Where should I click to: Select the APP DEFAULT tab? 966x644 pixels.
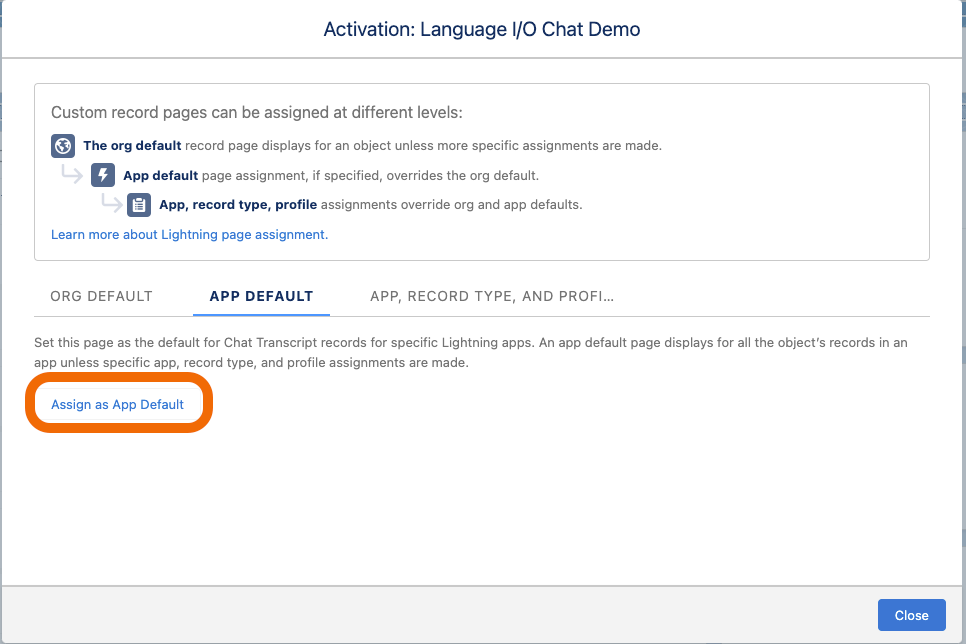tap(261, 296)
